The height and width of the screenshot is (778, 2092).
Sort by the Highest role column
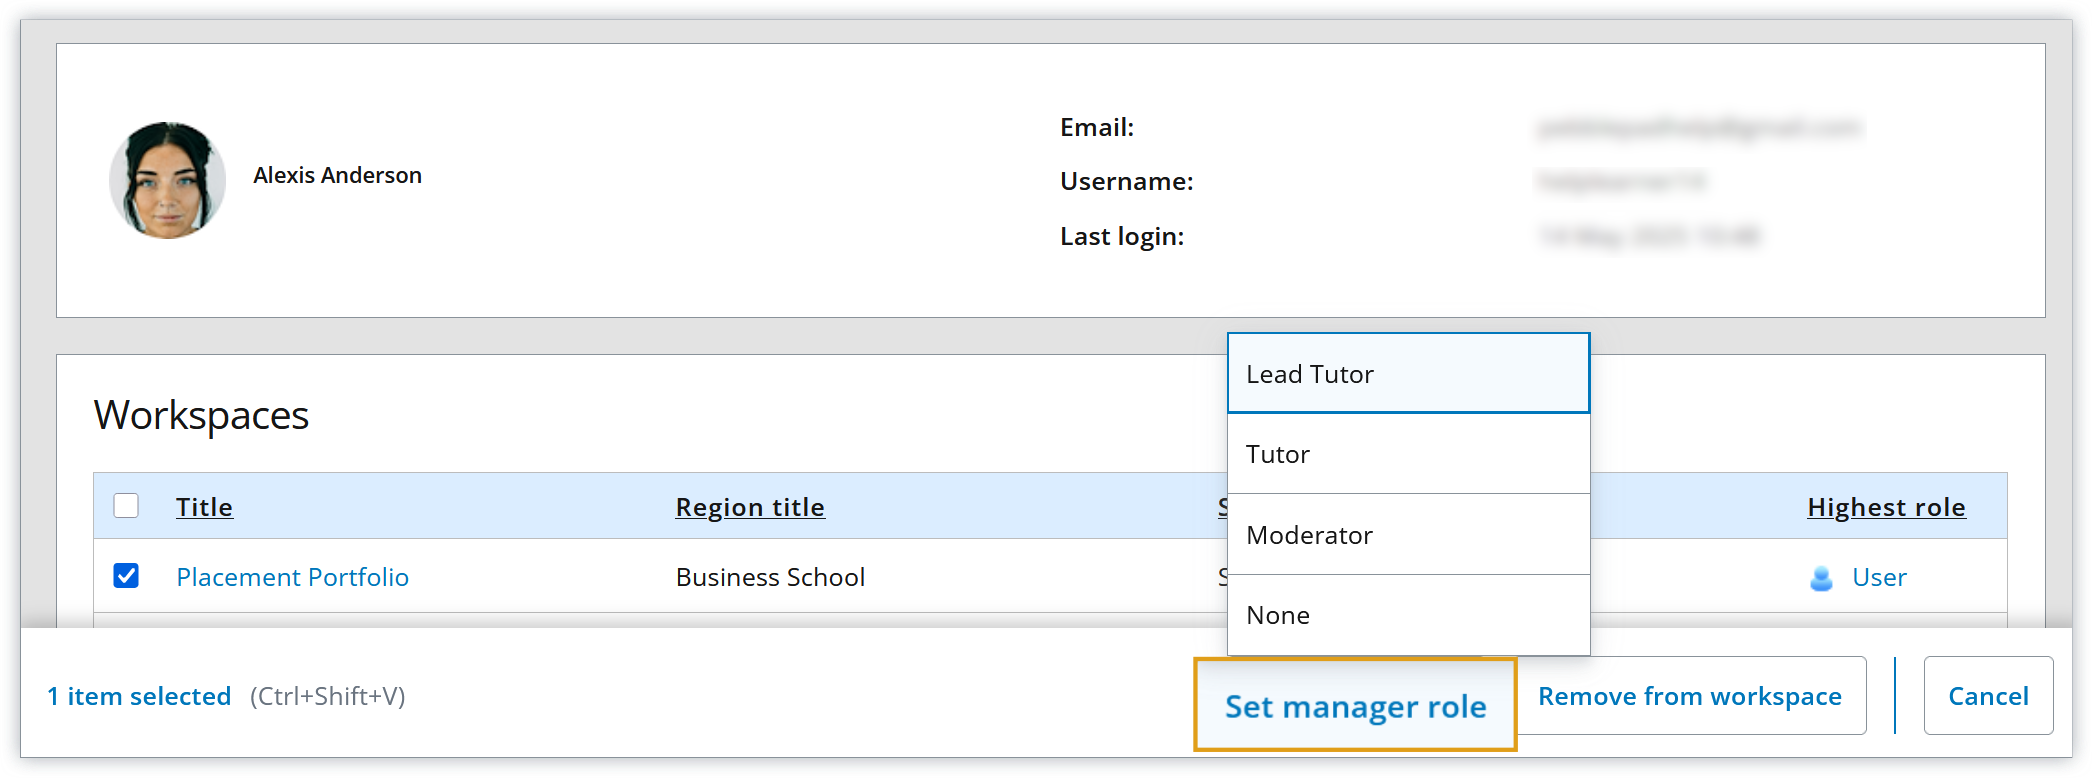1886,507
